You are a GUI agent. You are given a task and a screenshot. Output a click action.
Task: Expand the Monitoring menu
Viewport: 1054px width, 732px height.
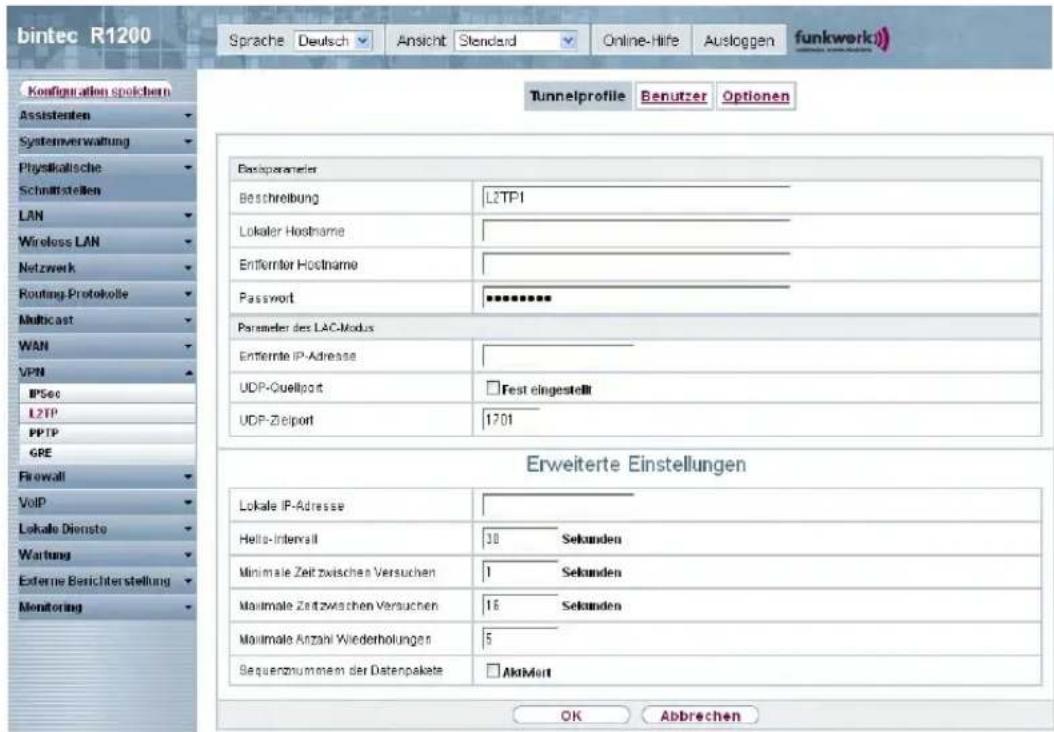(106, 607)
